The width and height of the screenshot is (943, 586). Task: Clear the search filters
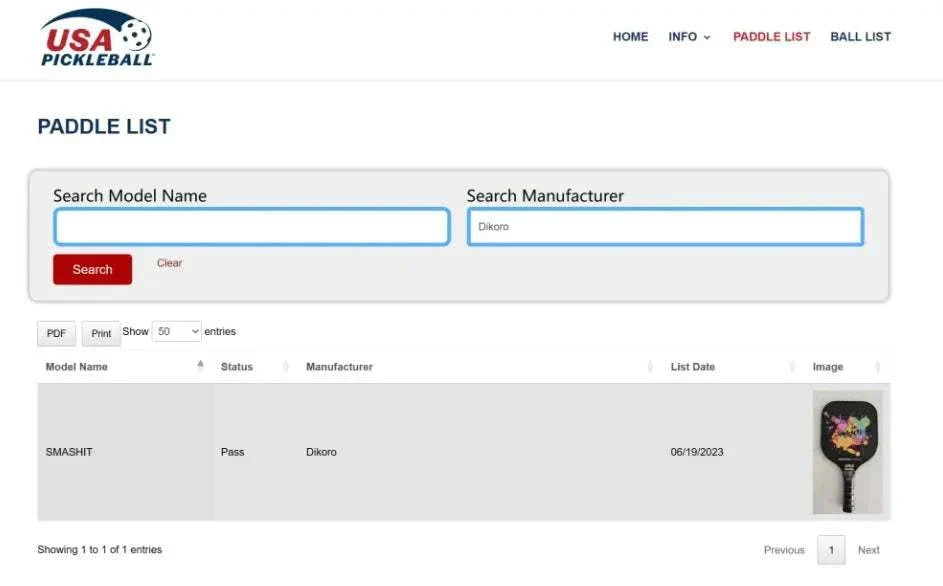[x=169, y=263]
